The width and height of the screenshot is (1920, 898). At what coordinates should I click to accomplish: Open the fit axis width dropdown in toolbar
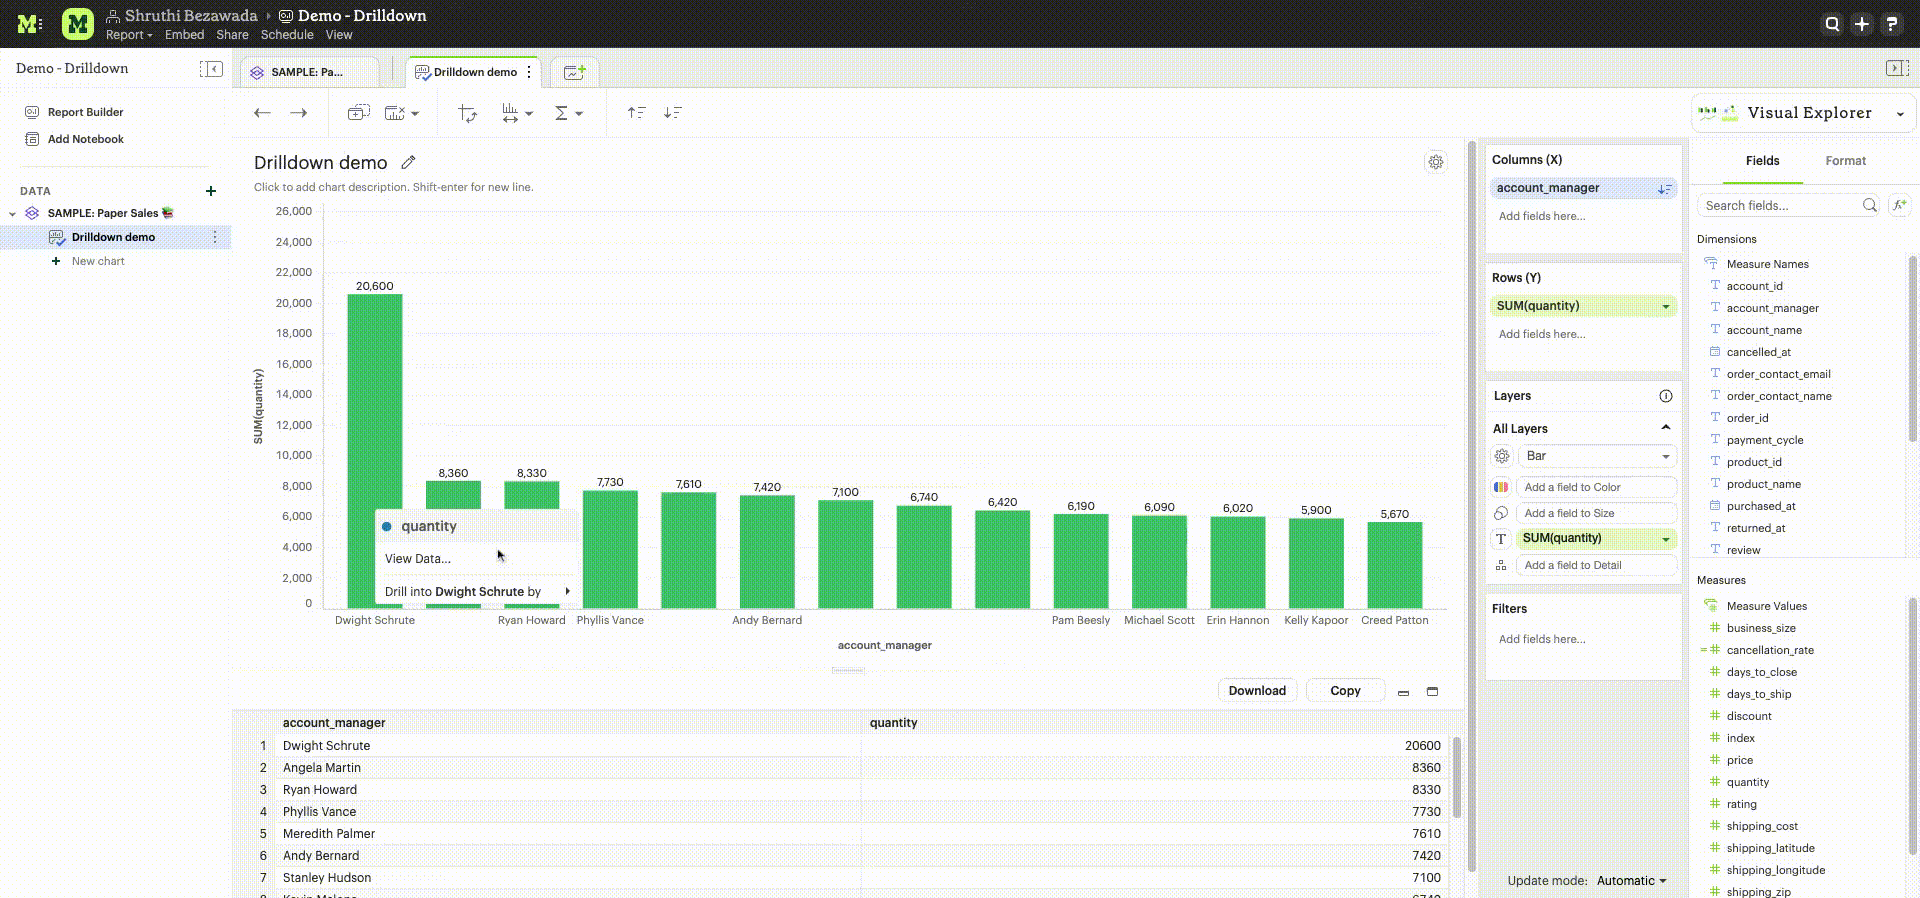[x=517, y=113]
